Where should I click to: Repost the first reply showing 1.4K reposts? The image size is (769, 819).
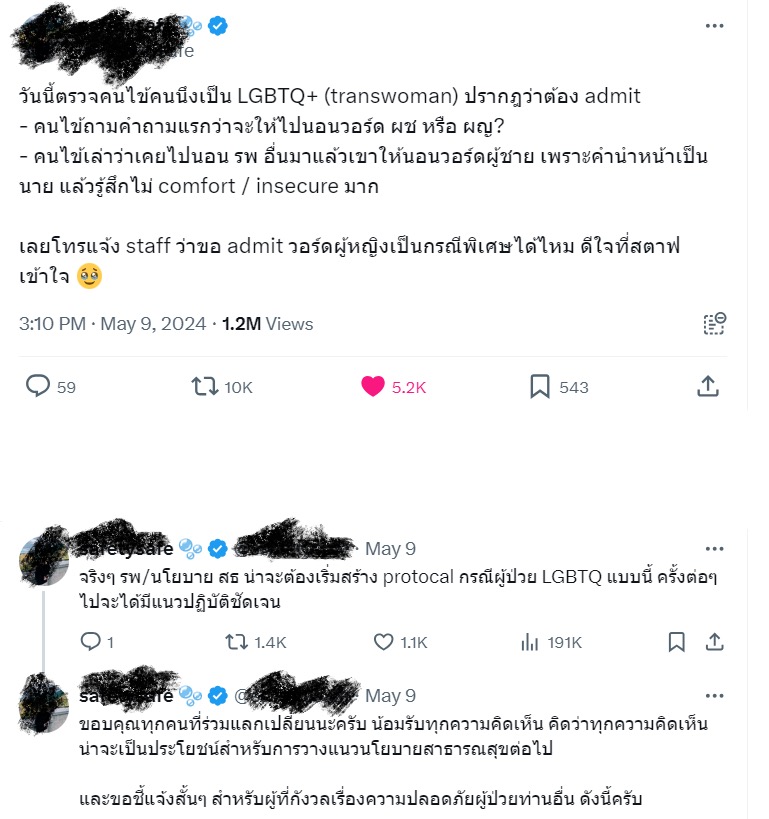click(x=236, y=641)
